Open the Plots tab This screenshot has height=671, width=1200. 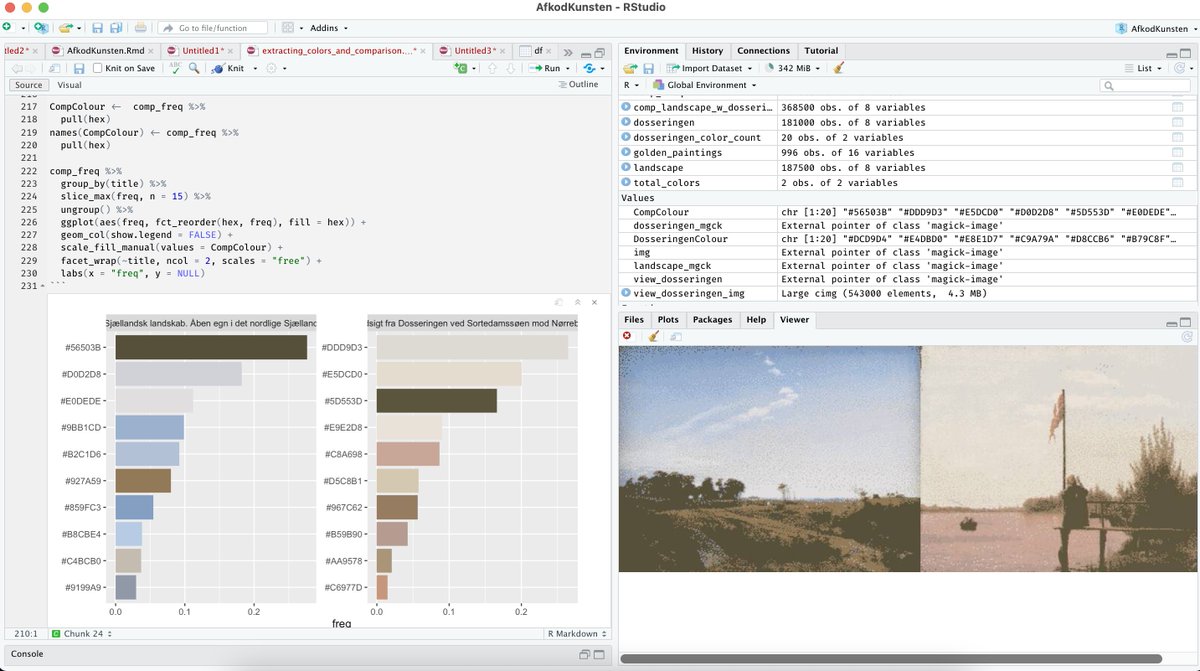click(x=667, y=319)
